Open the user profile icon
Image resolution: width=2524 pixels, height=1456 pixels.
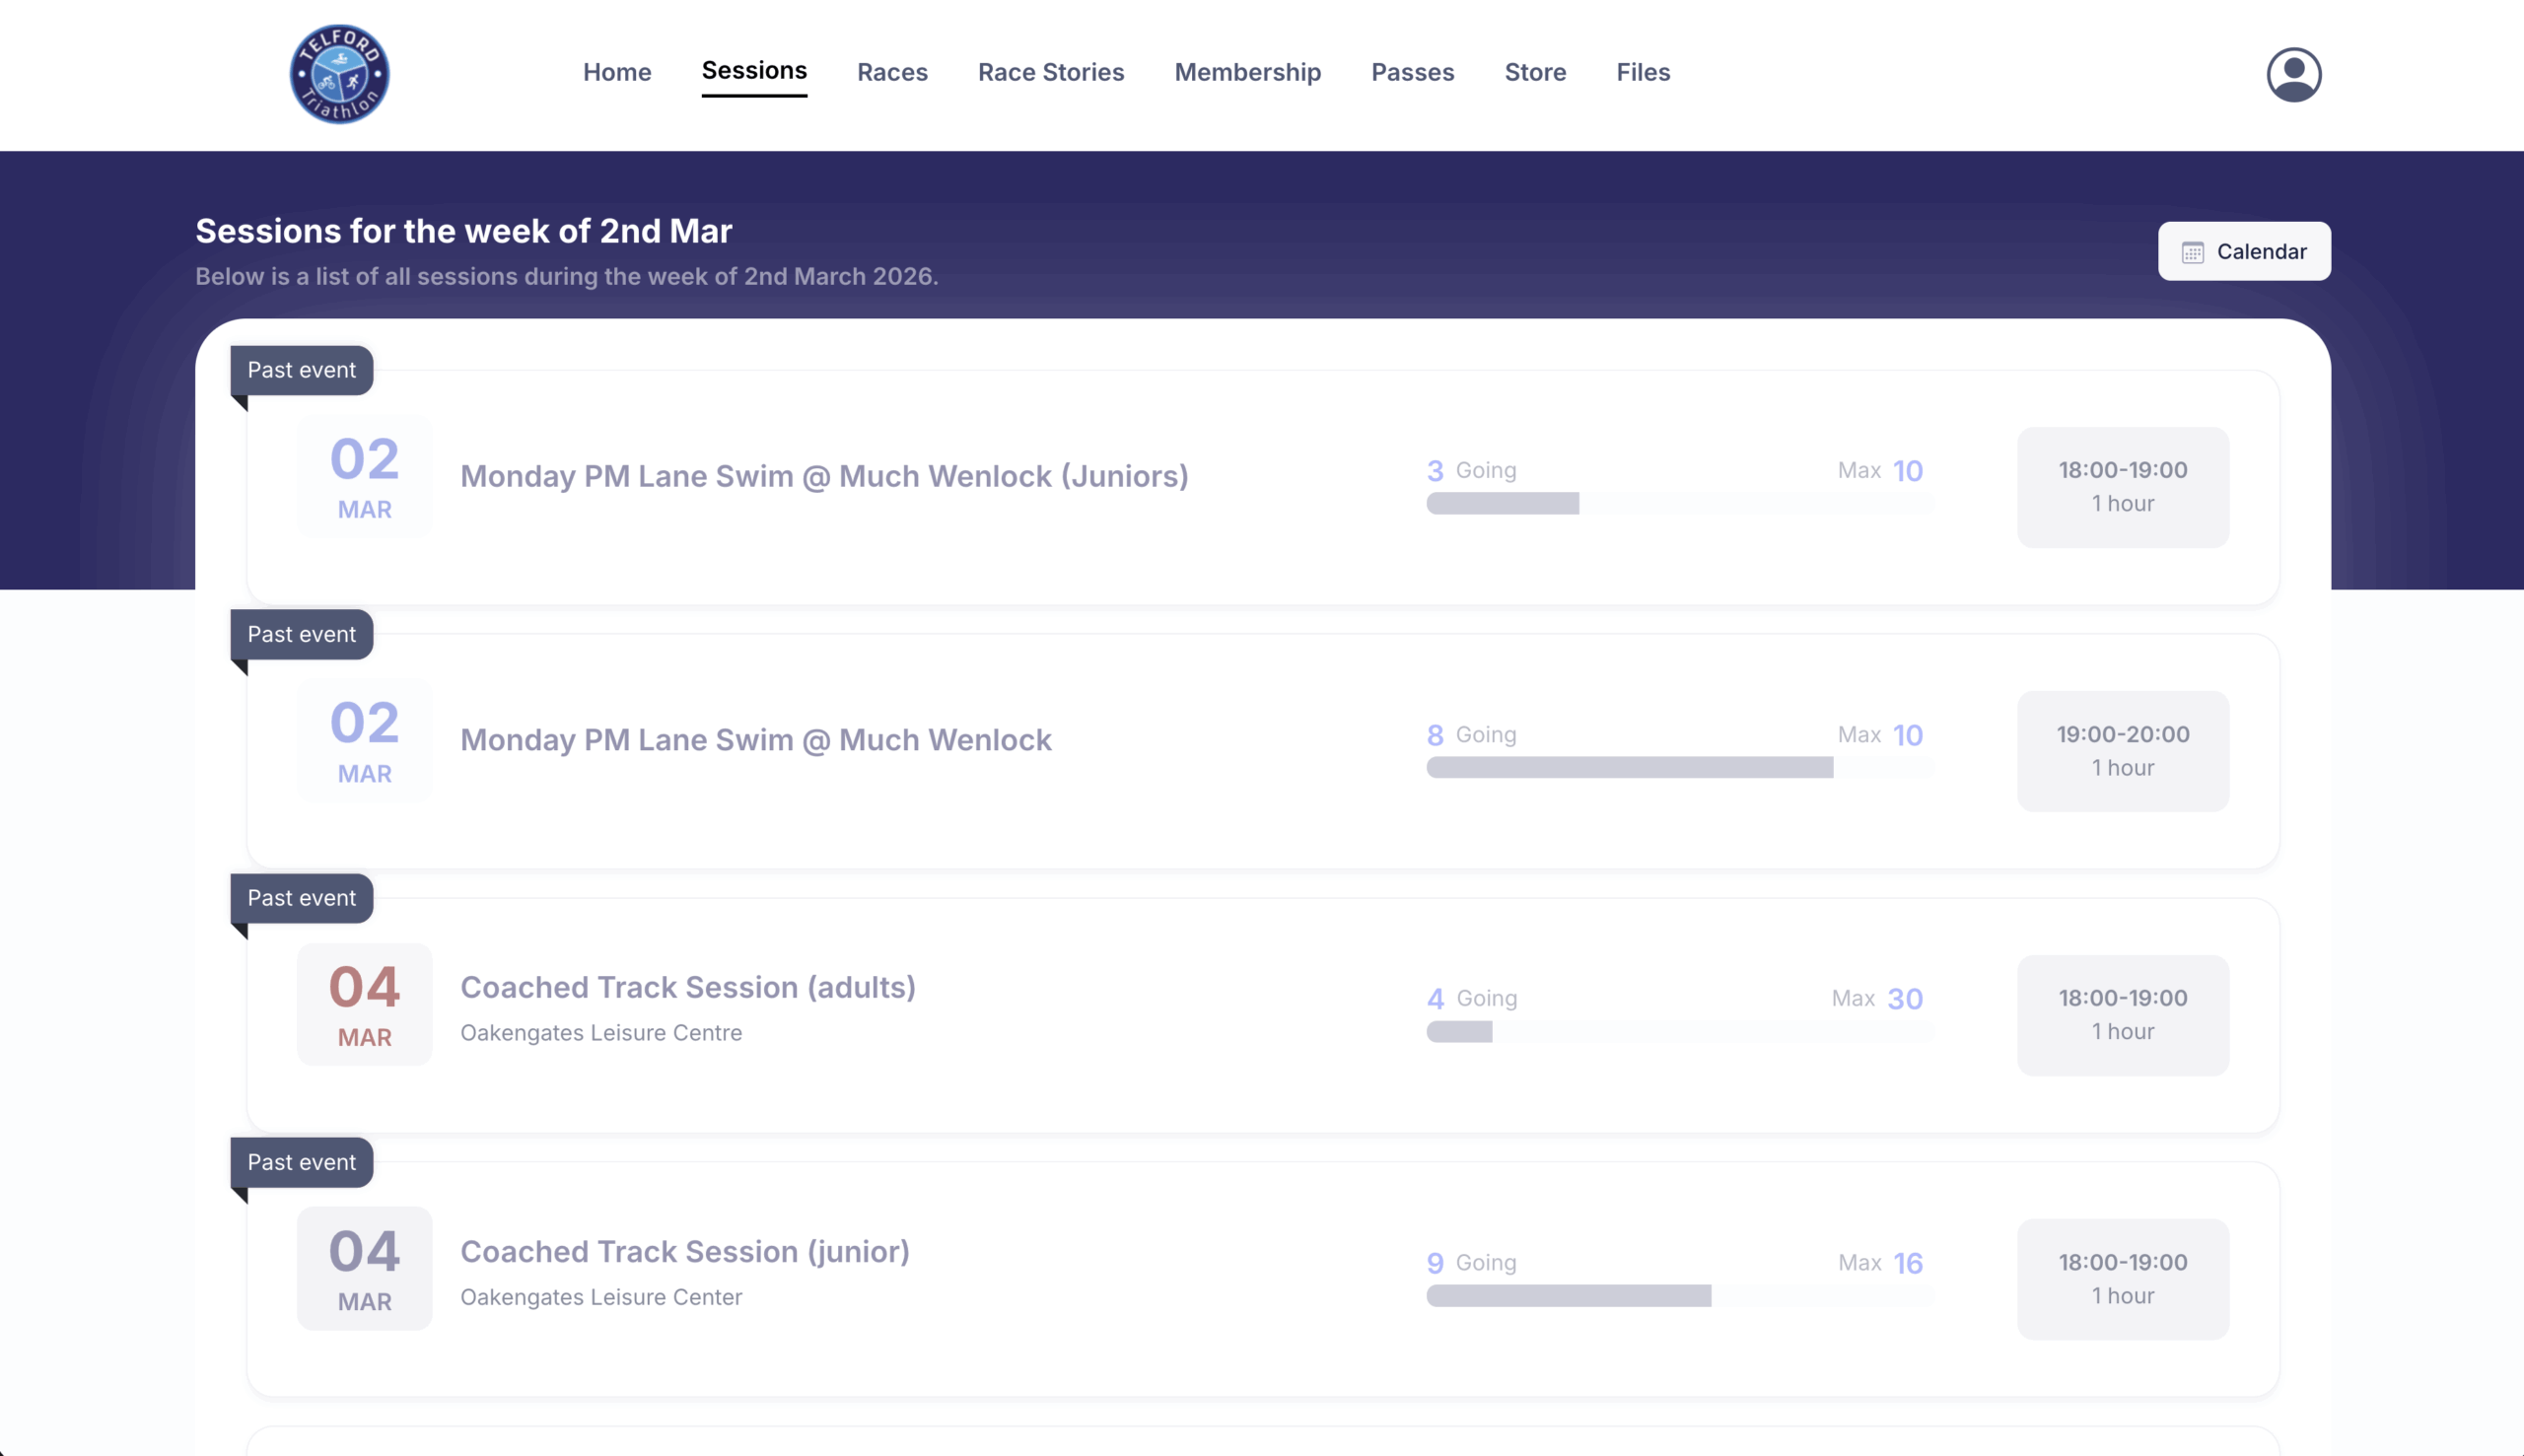(x=2293, y=74)
